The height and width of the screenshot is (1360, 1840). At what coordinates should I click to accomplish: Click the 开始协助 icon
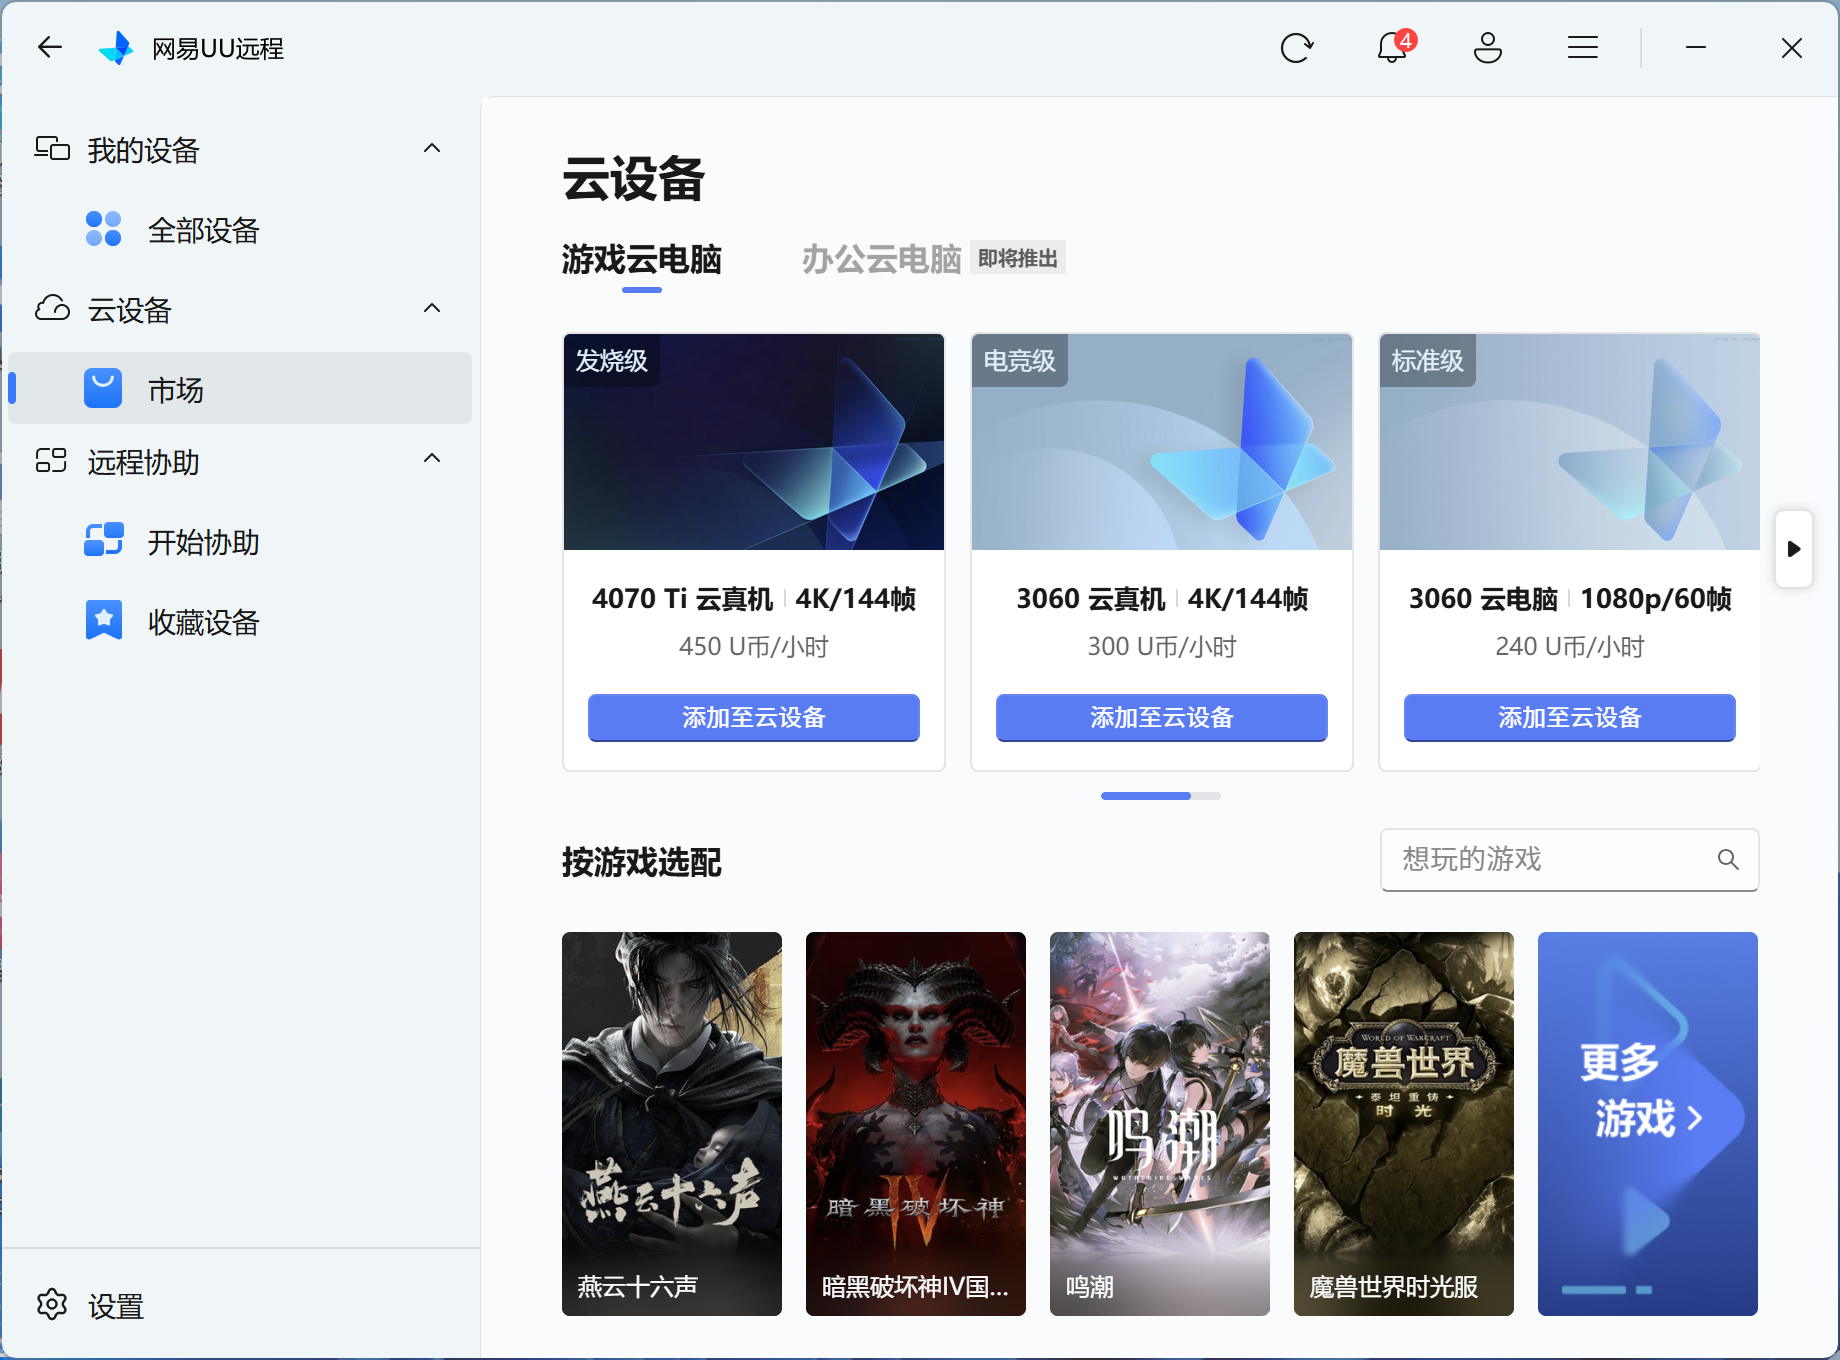coord(104,540)
